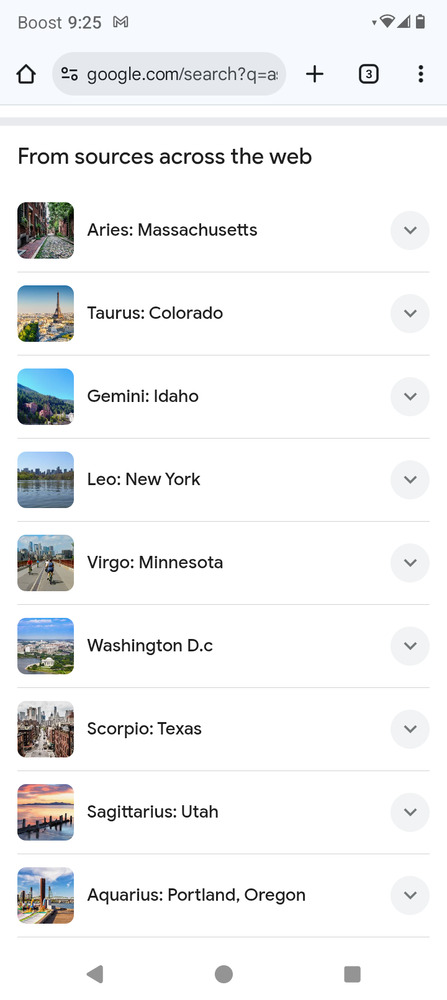
Task: Tap the Chrome home icon
Action: click(x=26, y=75)
